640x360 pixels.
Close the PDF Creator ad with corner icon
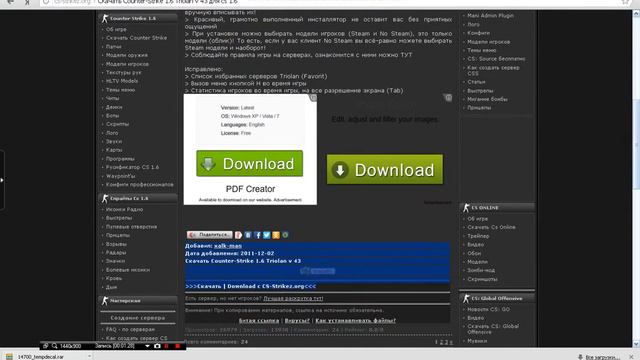(313, 98)
